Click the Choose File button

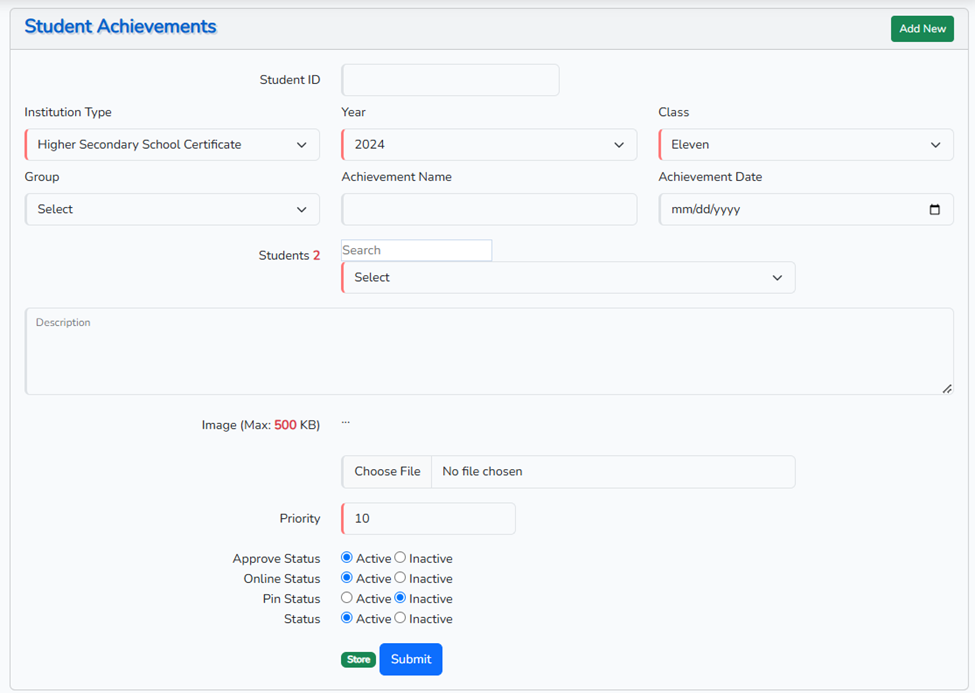387,472
